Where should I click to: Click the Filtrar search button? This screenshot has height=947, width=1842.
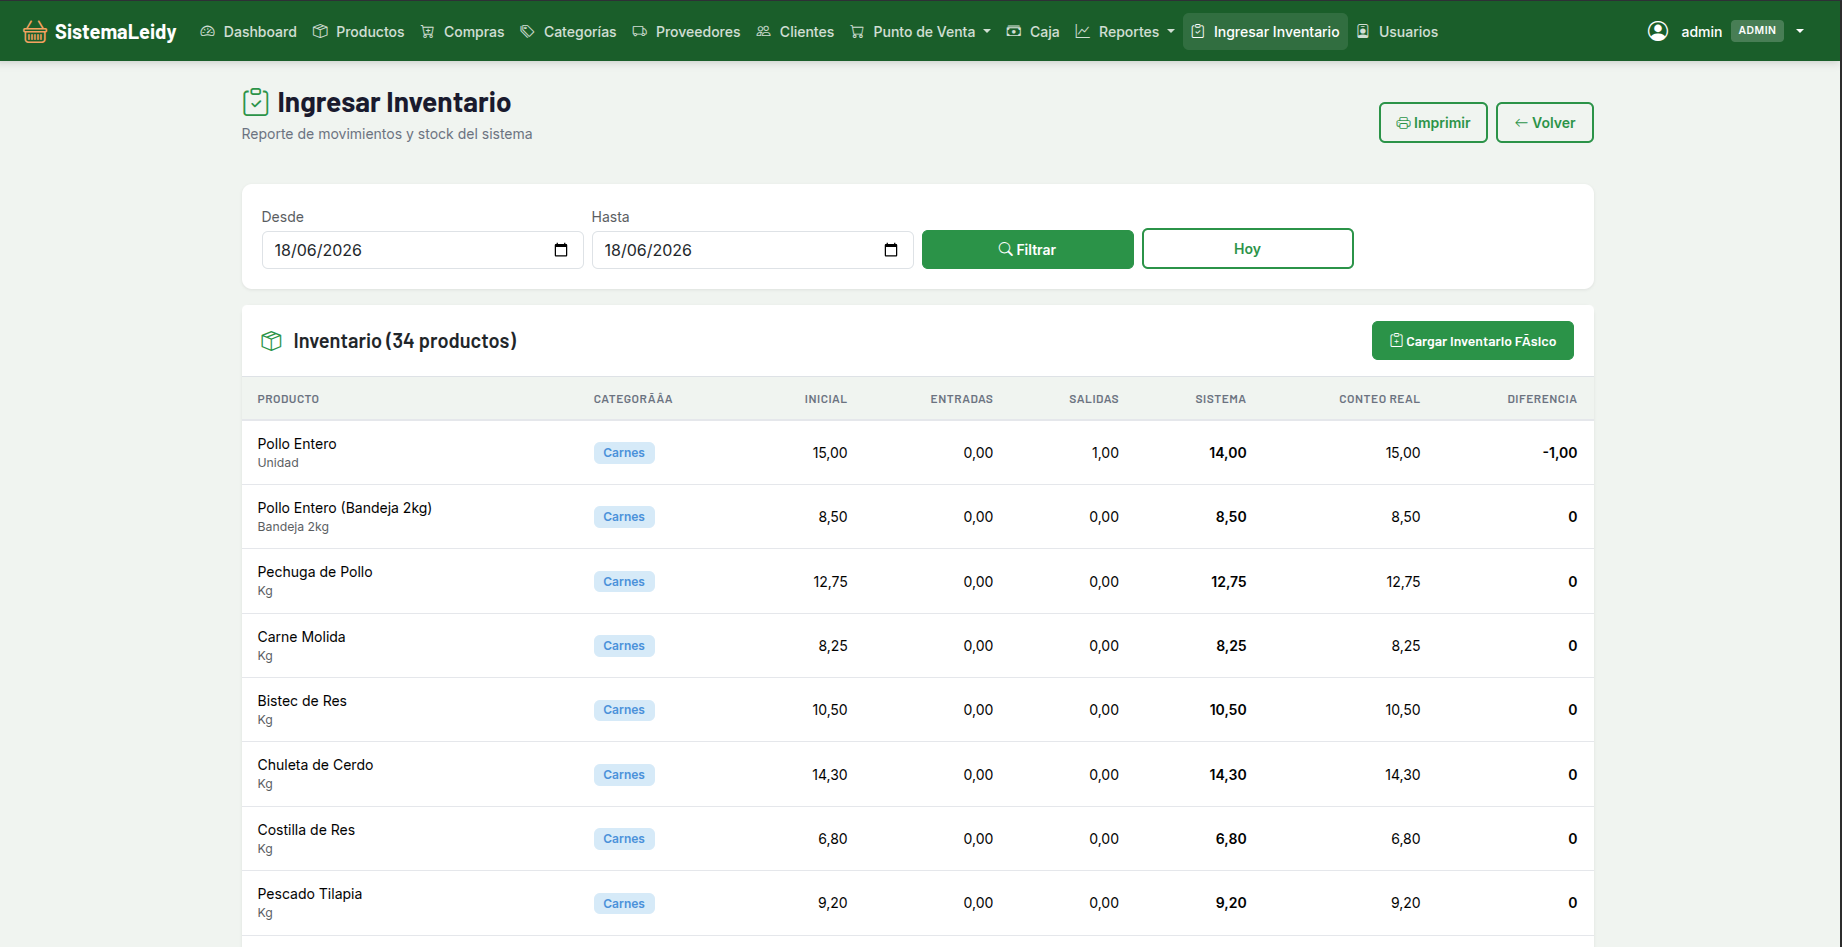(x=1027, y=250)
